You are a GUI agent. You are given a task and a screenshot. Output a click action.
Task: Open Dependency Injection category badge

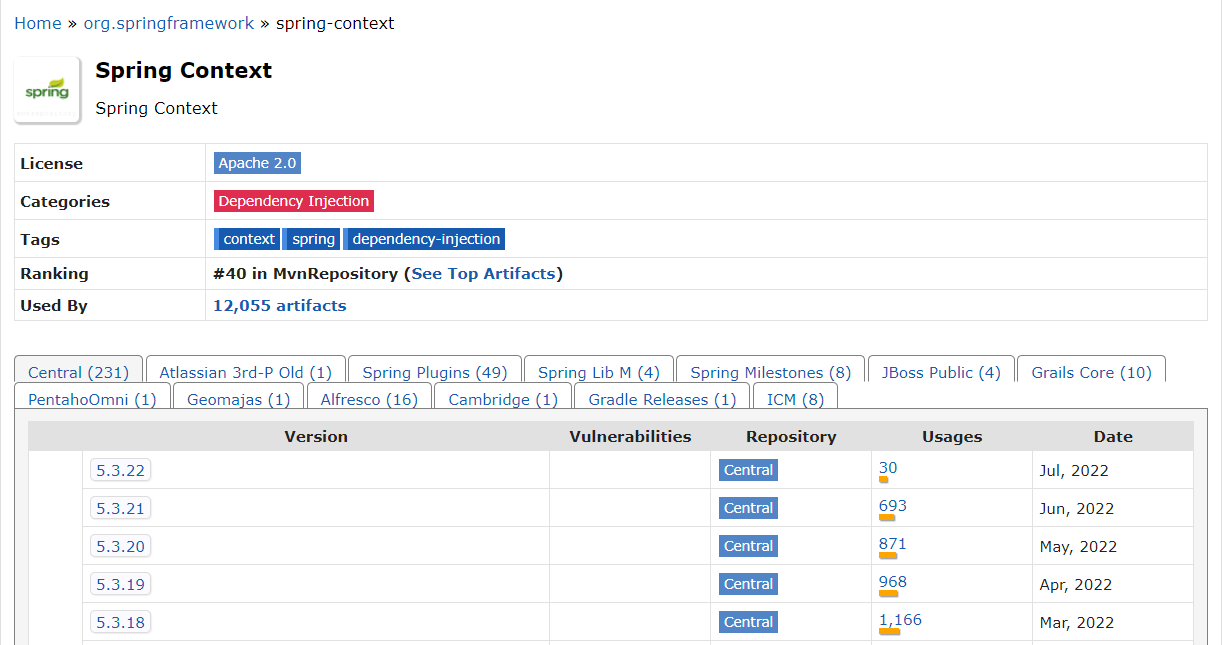pos(294,201)
